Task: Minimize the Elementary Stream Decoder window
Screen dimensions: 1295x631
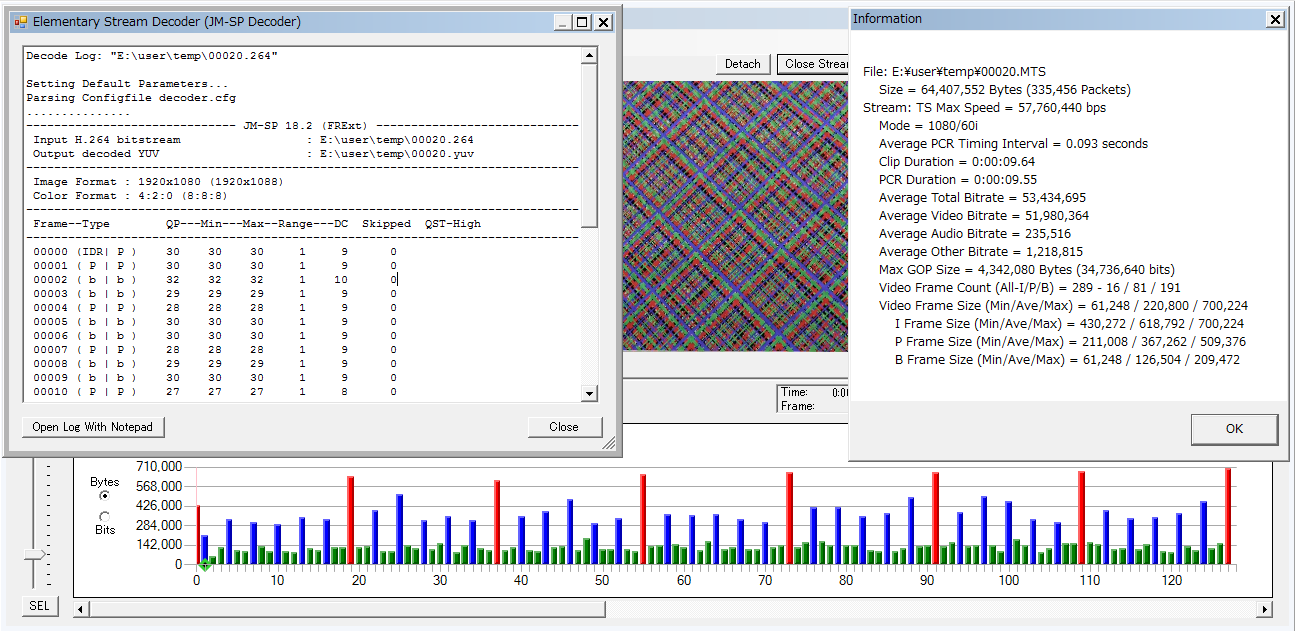Action: point(564,21)
